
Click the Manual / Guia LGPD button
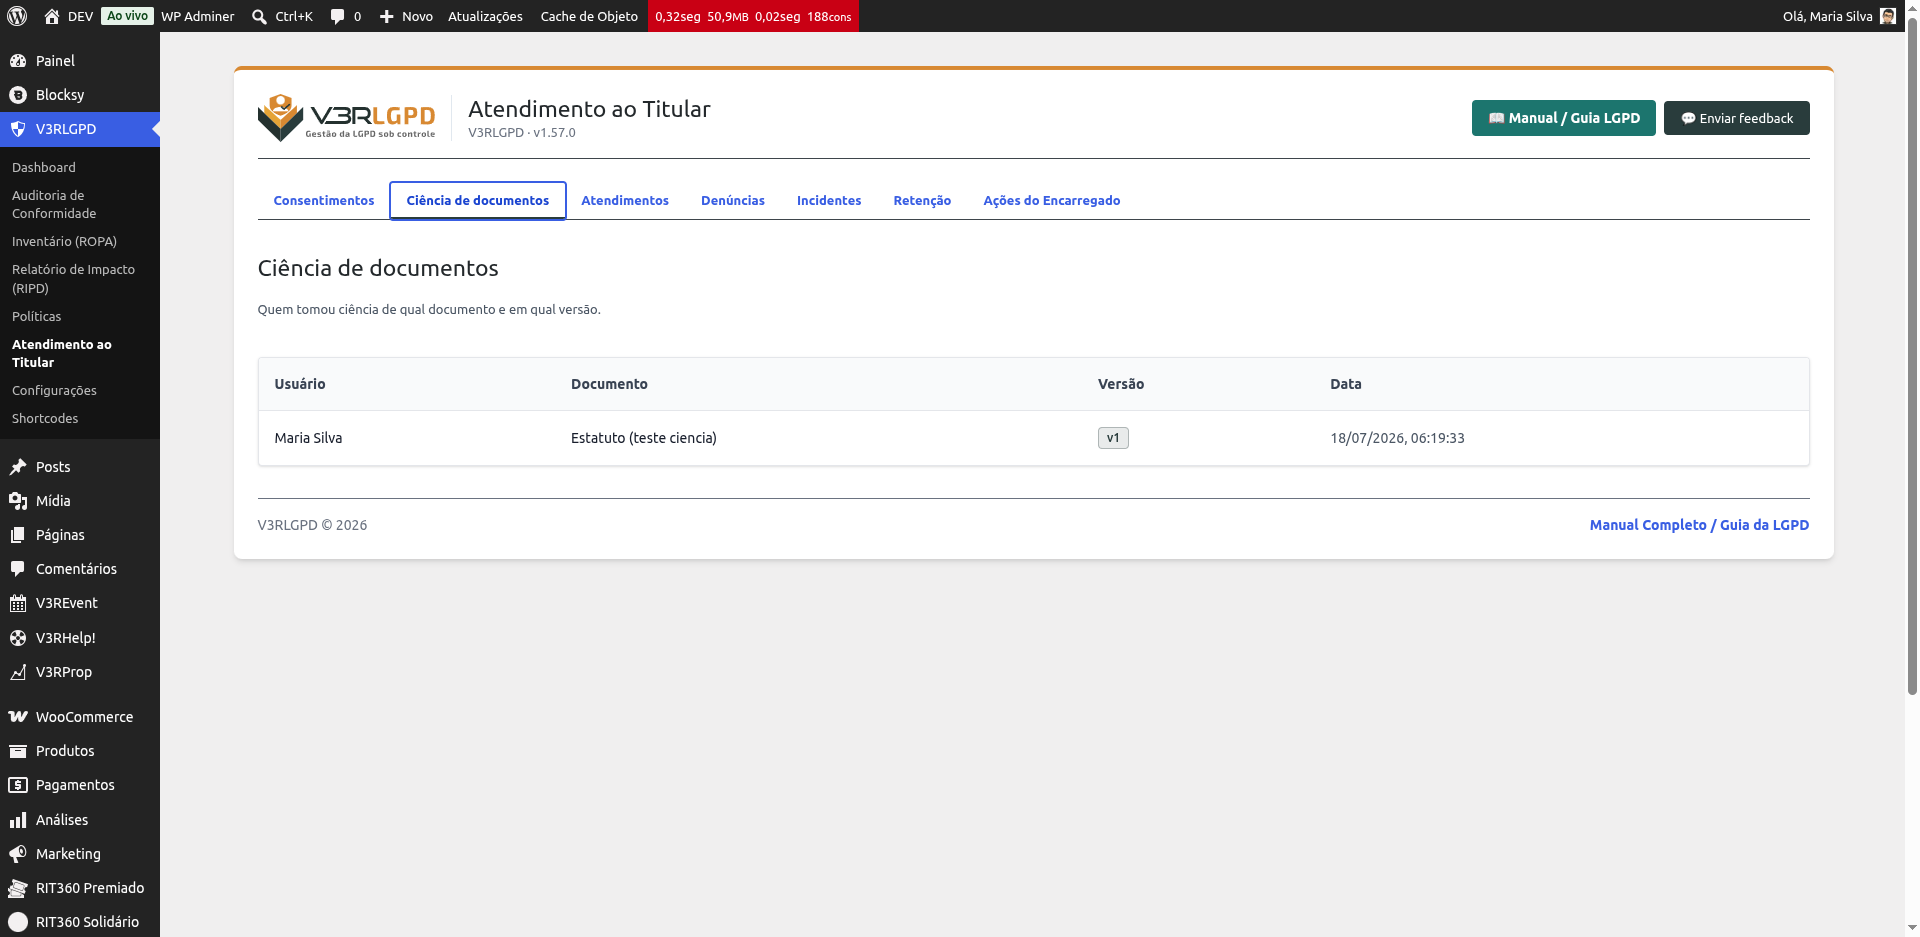1563,118
